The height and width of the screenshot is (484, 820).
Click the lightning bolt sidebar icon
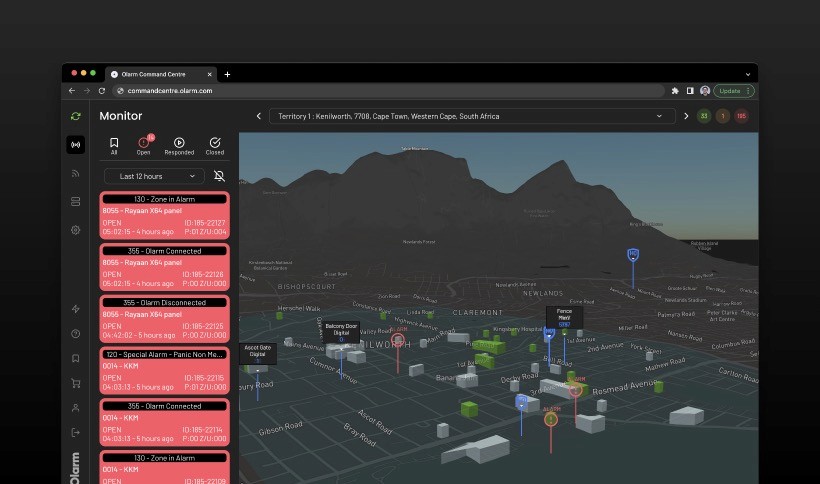(76, 309)
